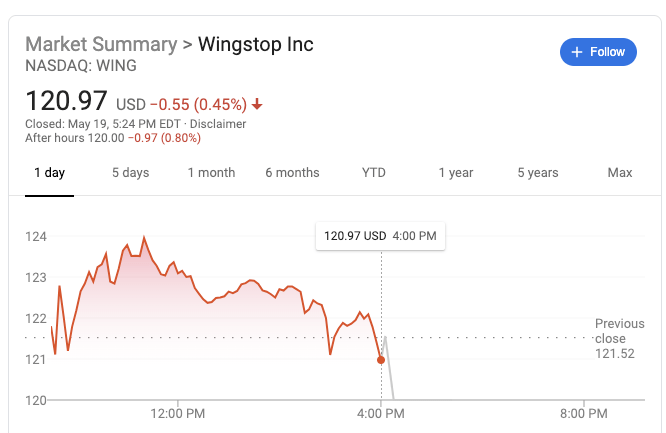Click the Previous close 121.52 label
The image size is (666, 433).
point(620,338)
